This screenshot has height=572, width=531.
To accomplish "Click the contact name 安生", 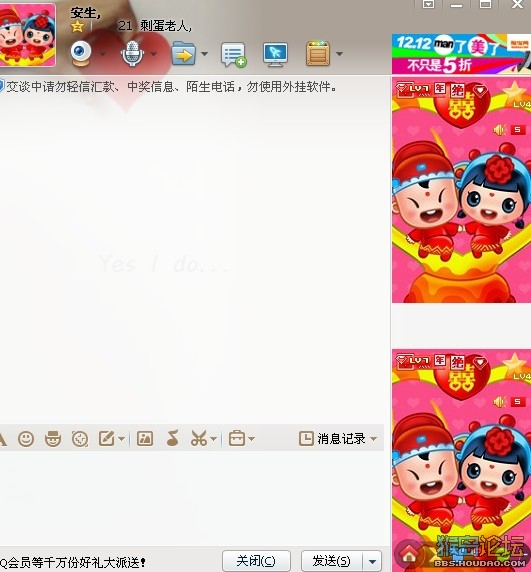I will click(x=84, y=13).
